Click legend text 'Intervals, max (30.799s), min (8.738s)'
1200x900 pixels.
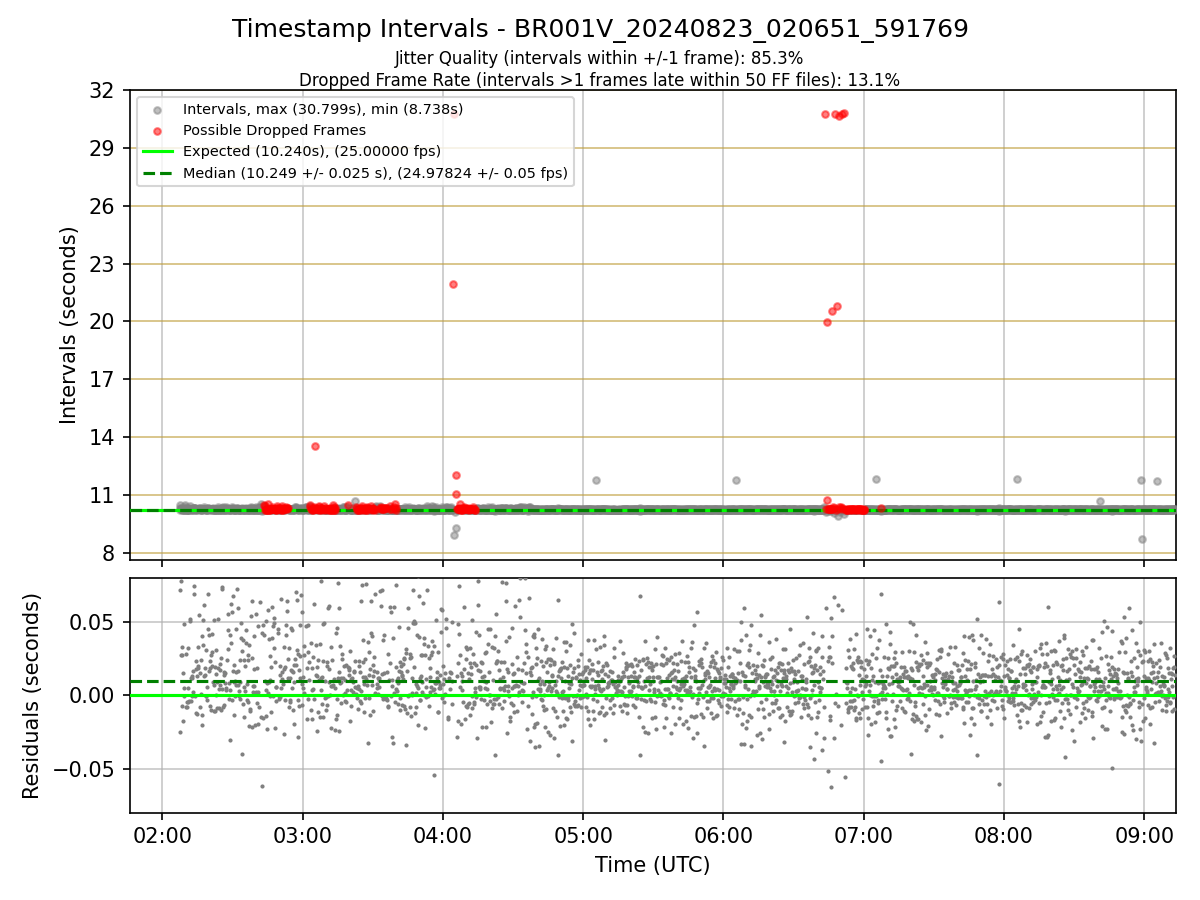[323, 109]
